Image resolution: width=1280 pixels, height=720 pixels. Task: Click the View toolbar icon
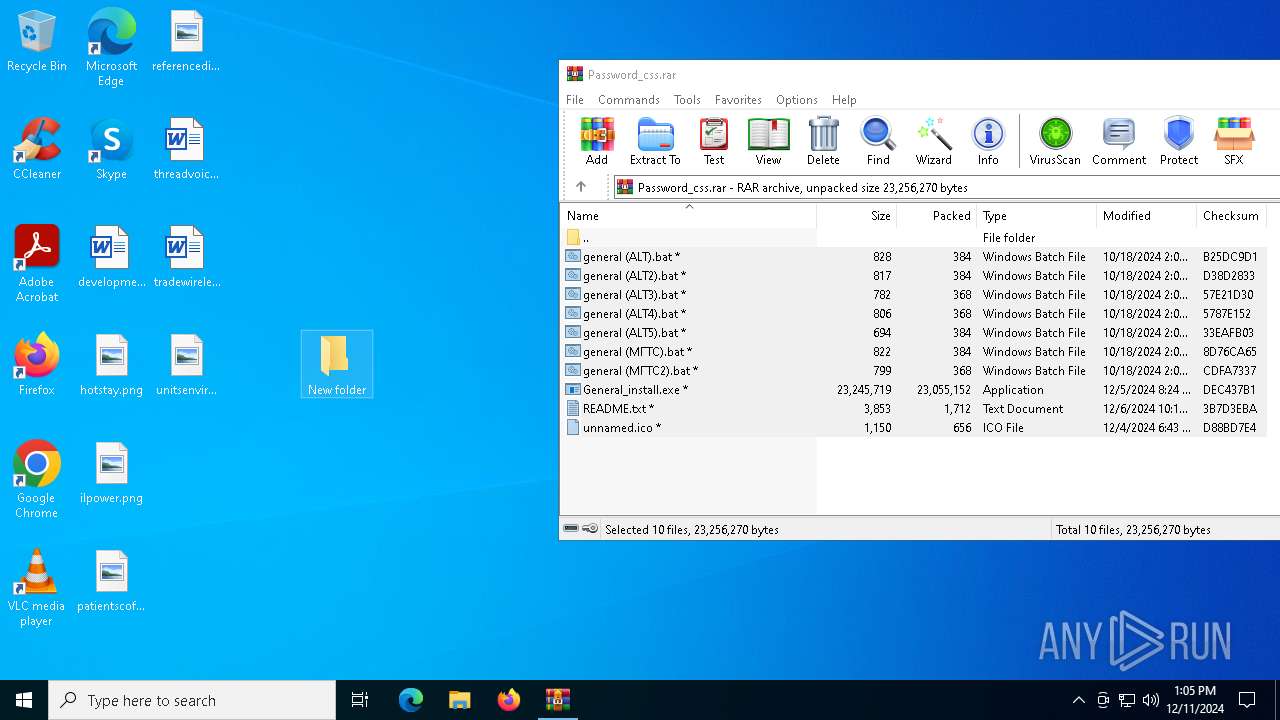tap(768, 141)
